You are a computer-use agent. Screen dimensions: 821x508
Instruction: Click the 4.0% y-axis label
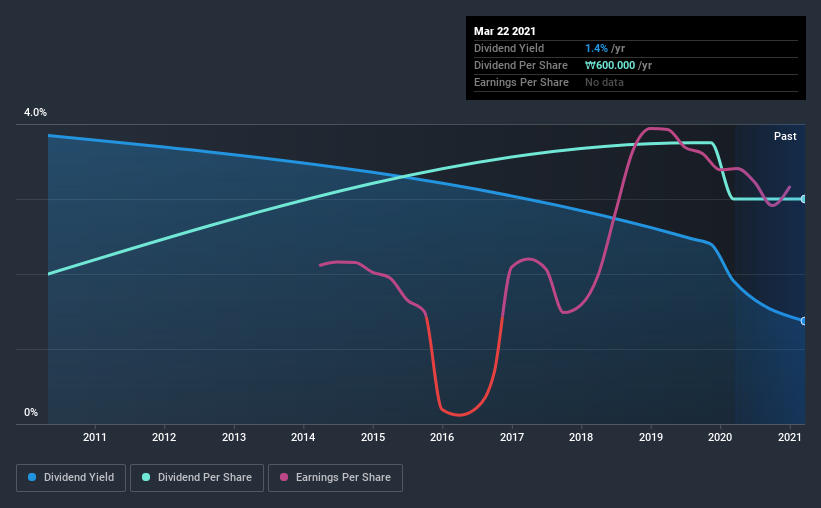(x=35, y=113)
